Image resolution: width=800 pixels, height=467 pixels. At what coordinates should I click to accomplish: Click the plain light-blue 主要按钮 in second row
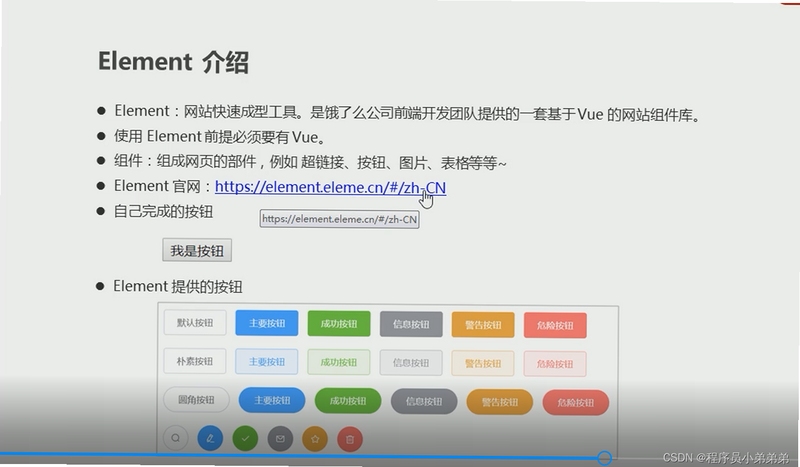point(267,362)
